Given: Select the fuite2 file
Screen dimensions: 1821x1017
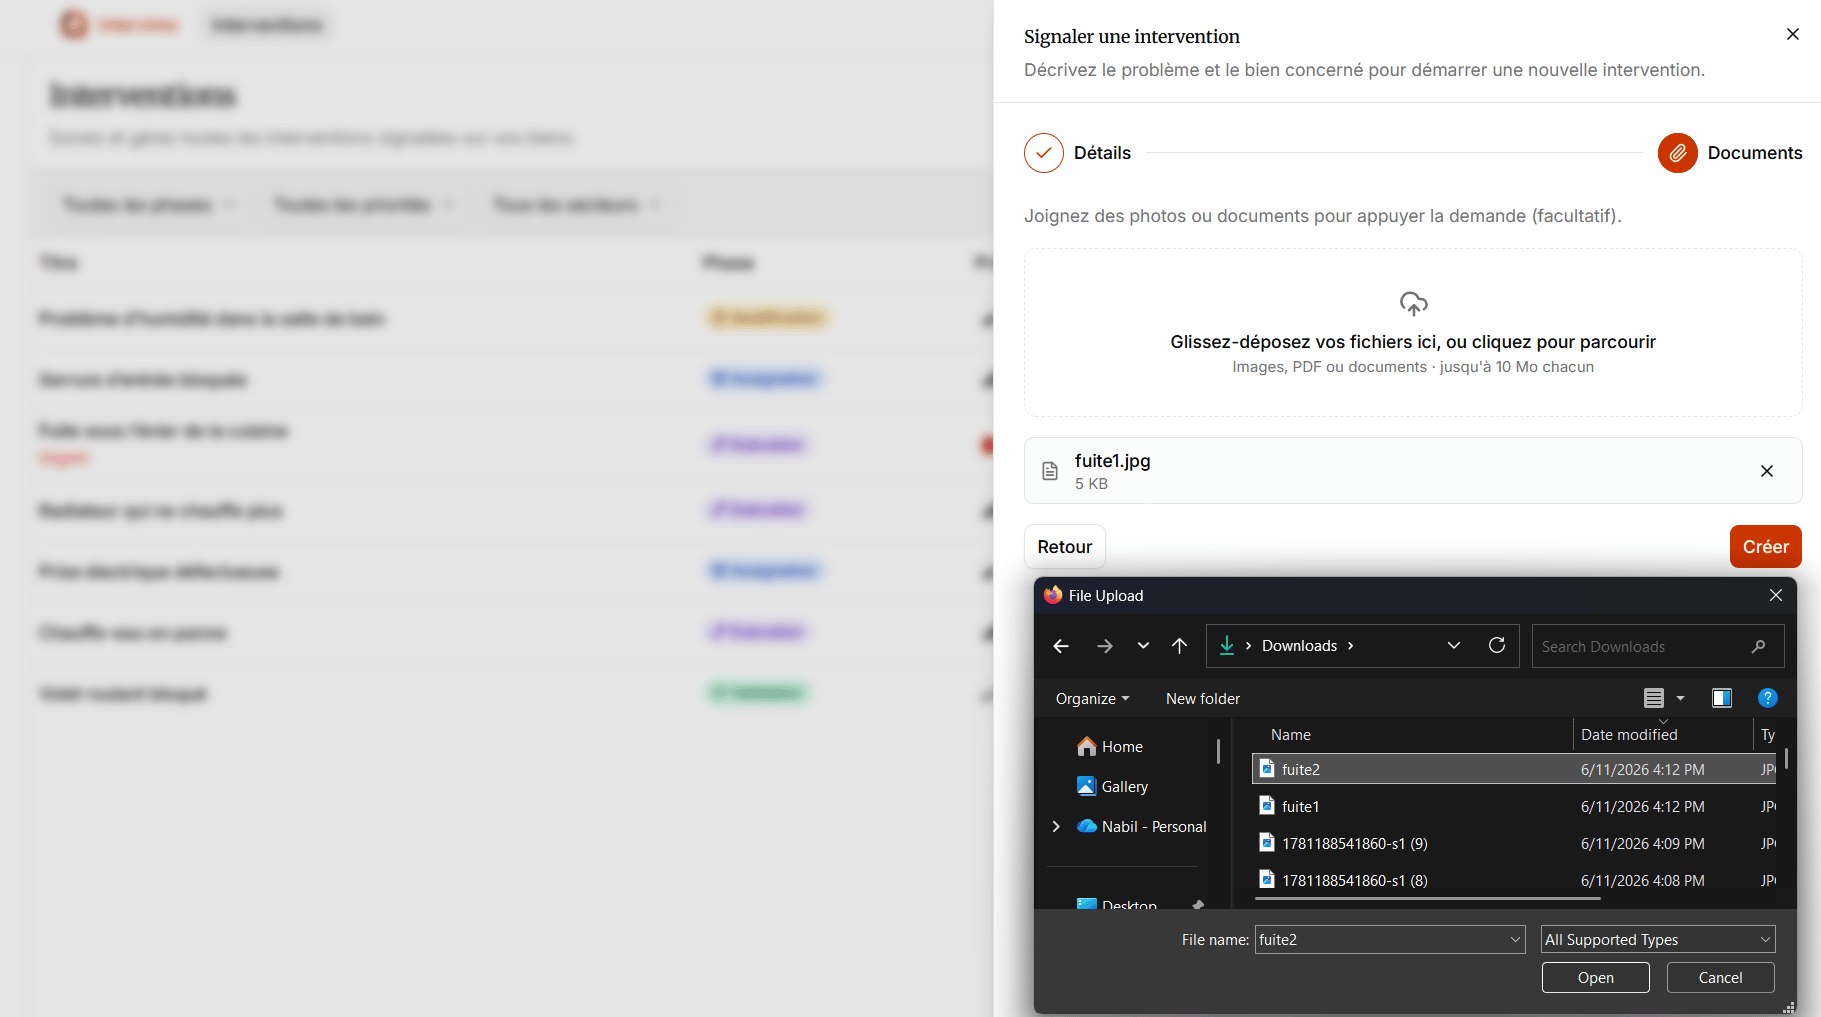Looking at the screenshot, I should point(1513,769).
